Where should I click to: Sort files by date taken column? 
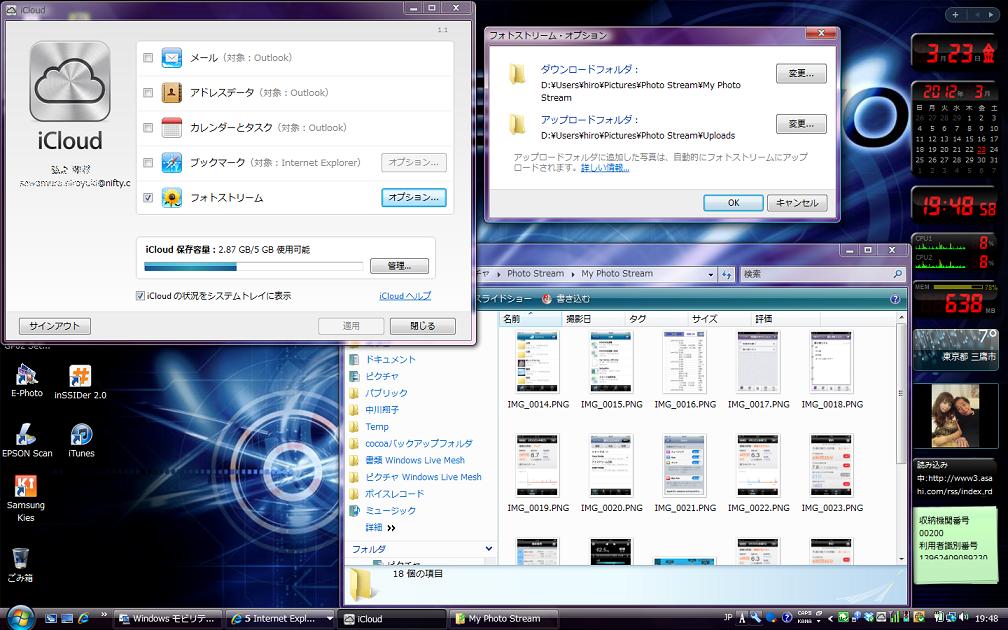click(593, 319)
